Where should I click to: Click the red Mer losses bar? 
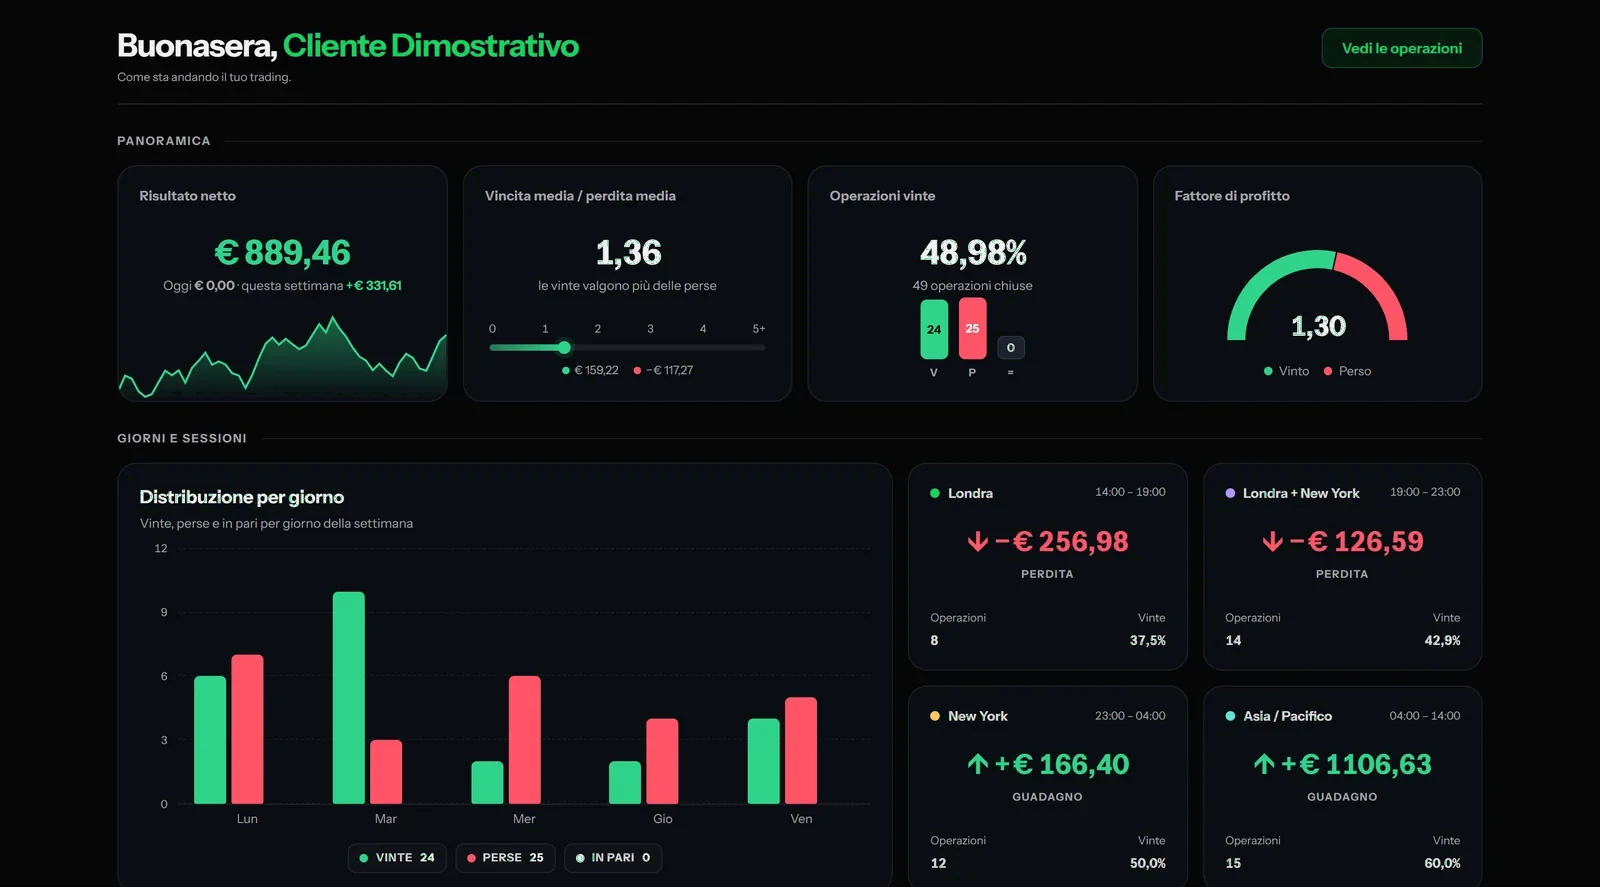pos(525,740)
